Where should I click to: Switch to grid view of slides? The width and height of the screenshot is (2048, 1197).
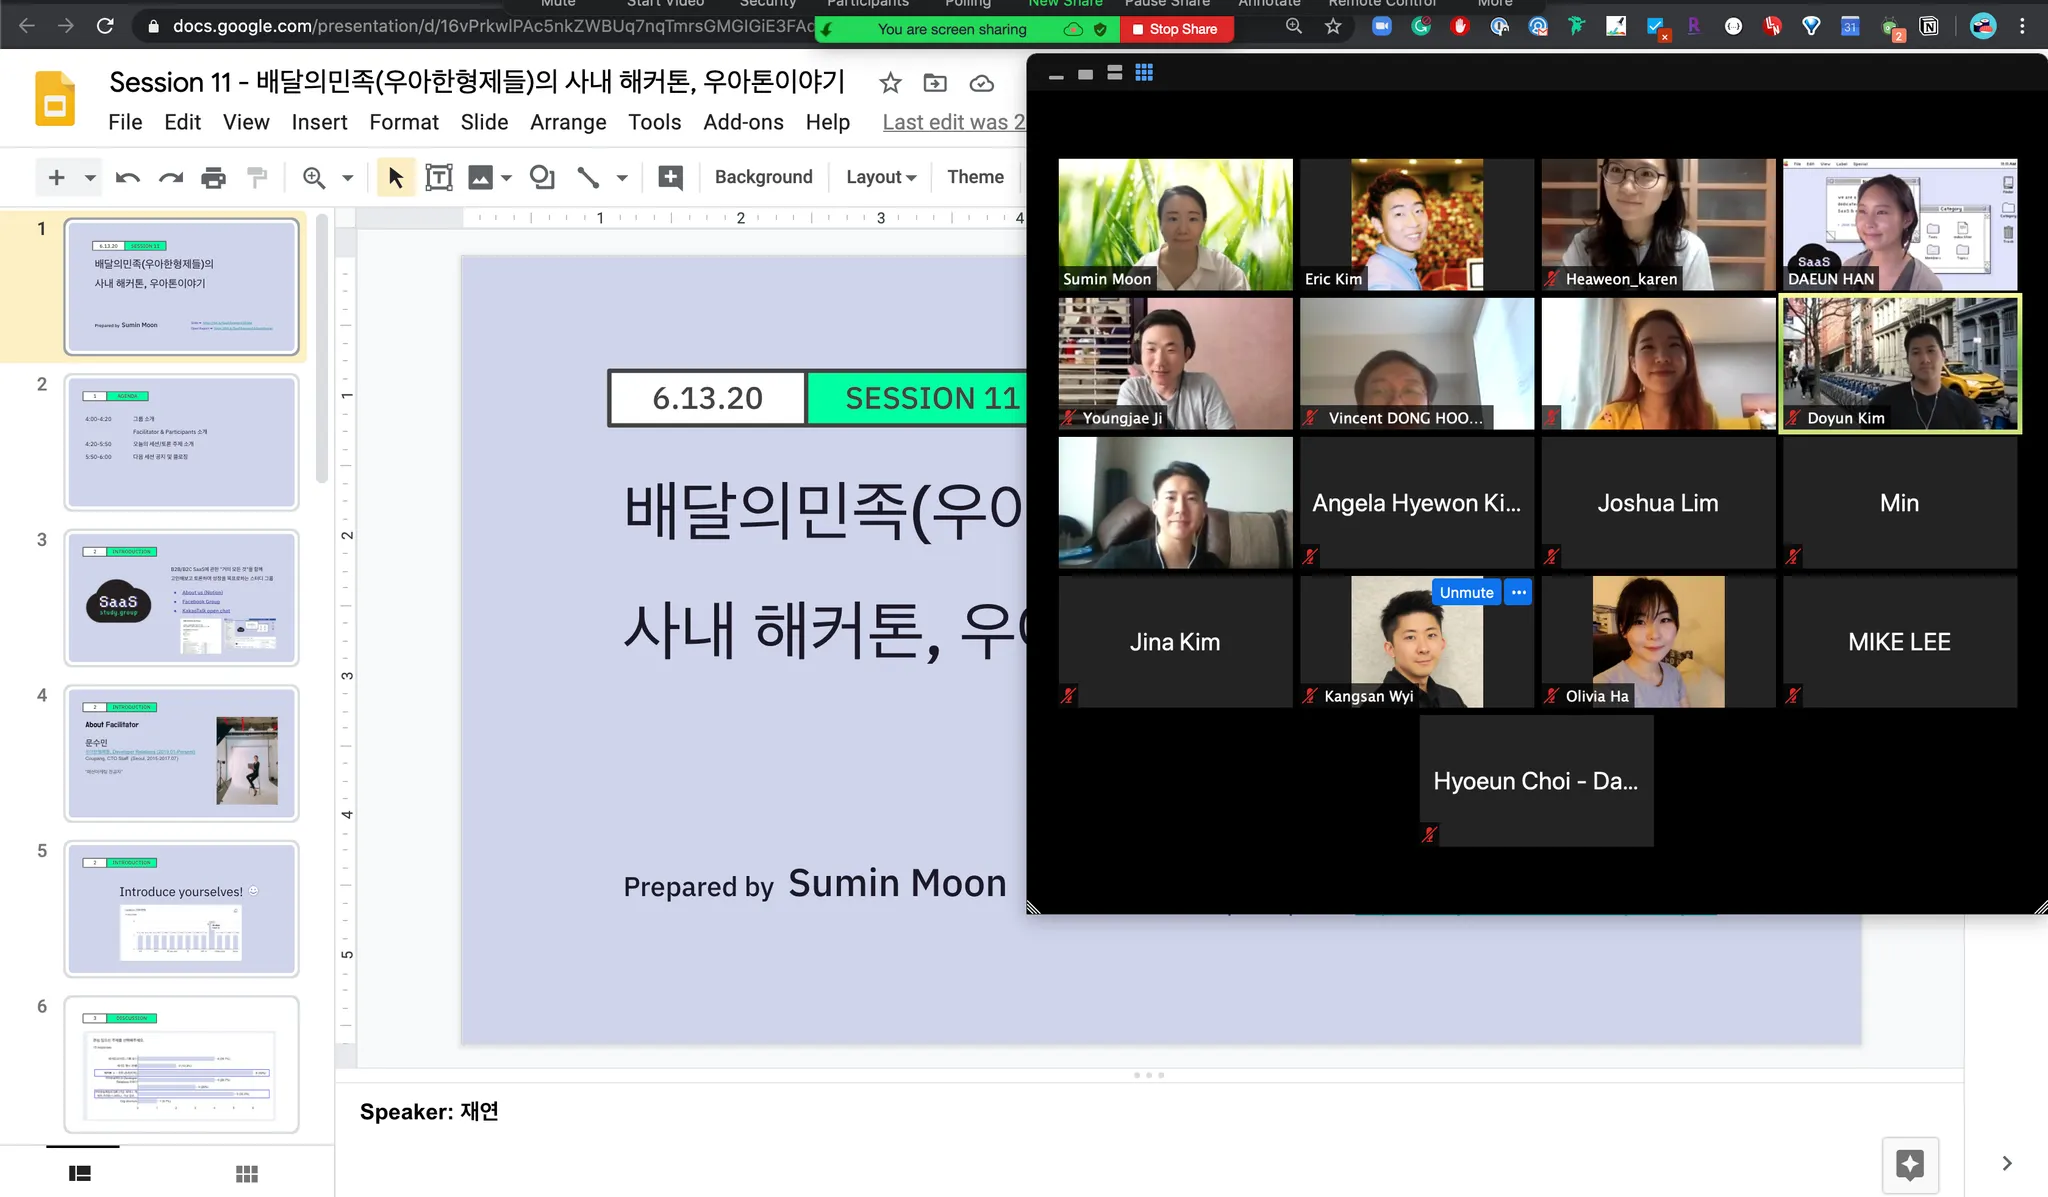tap(246, 1173)
